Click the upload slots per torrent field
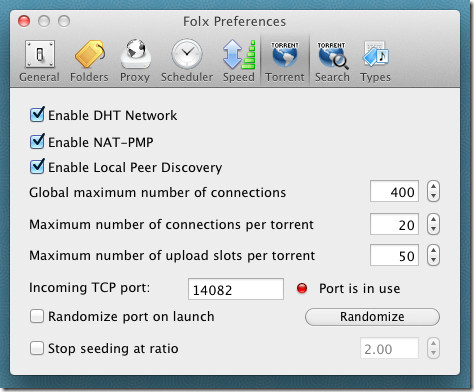474x392 pixels. click(394, 255)
